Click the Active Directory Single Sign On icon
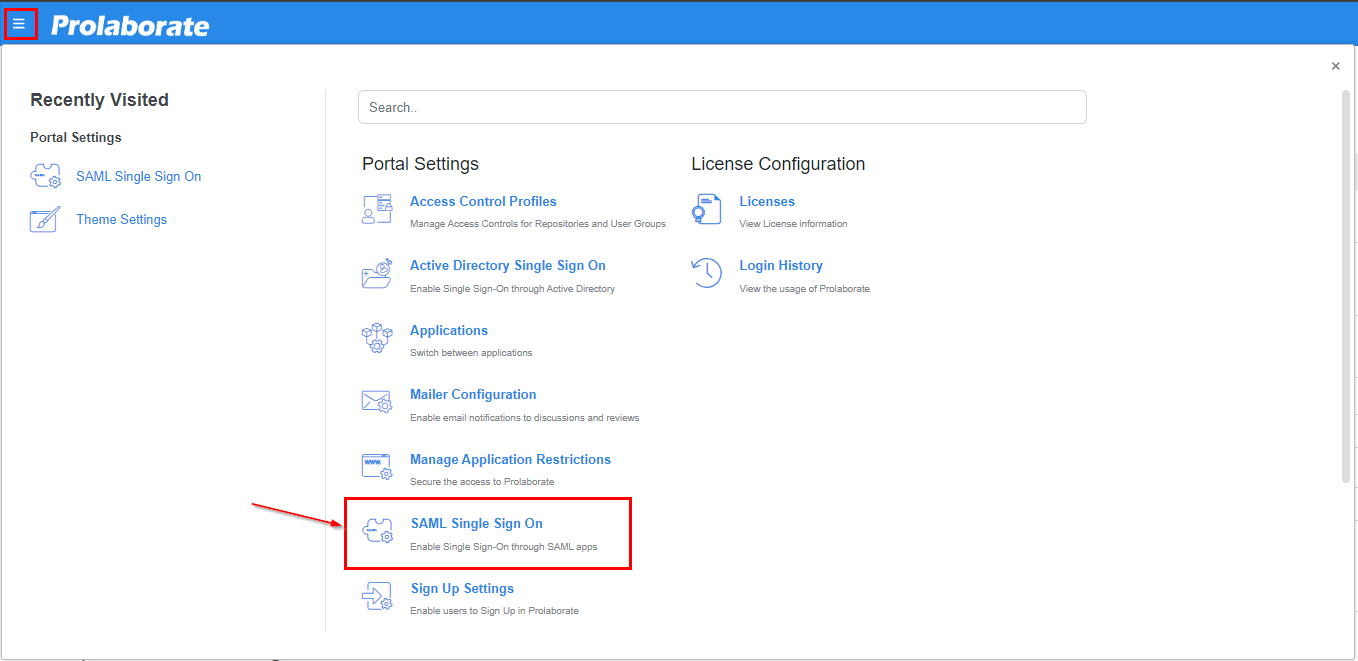 click(x=377, y=274)
